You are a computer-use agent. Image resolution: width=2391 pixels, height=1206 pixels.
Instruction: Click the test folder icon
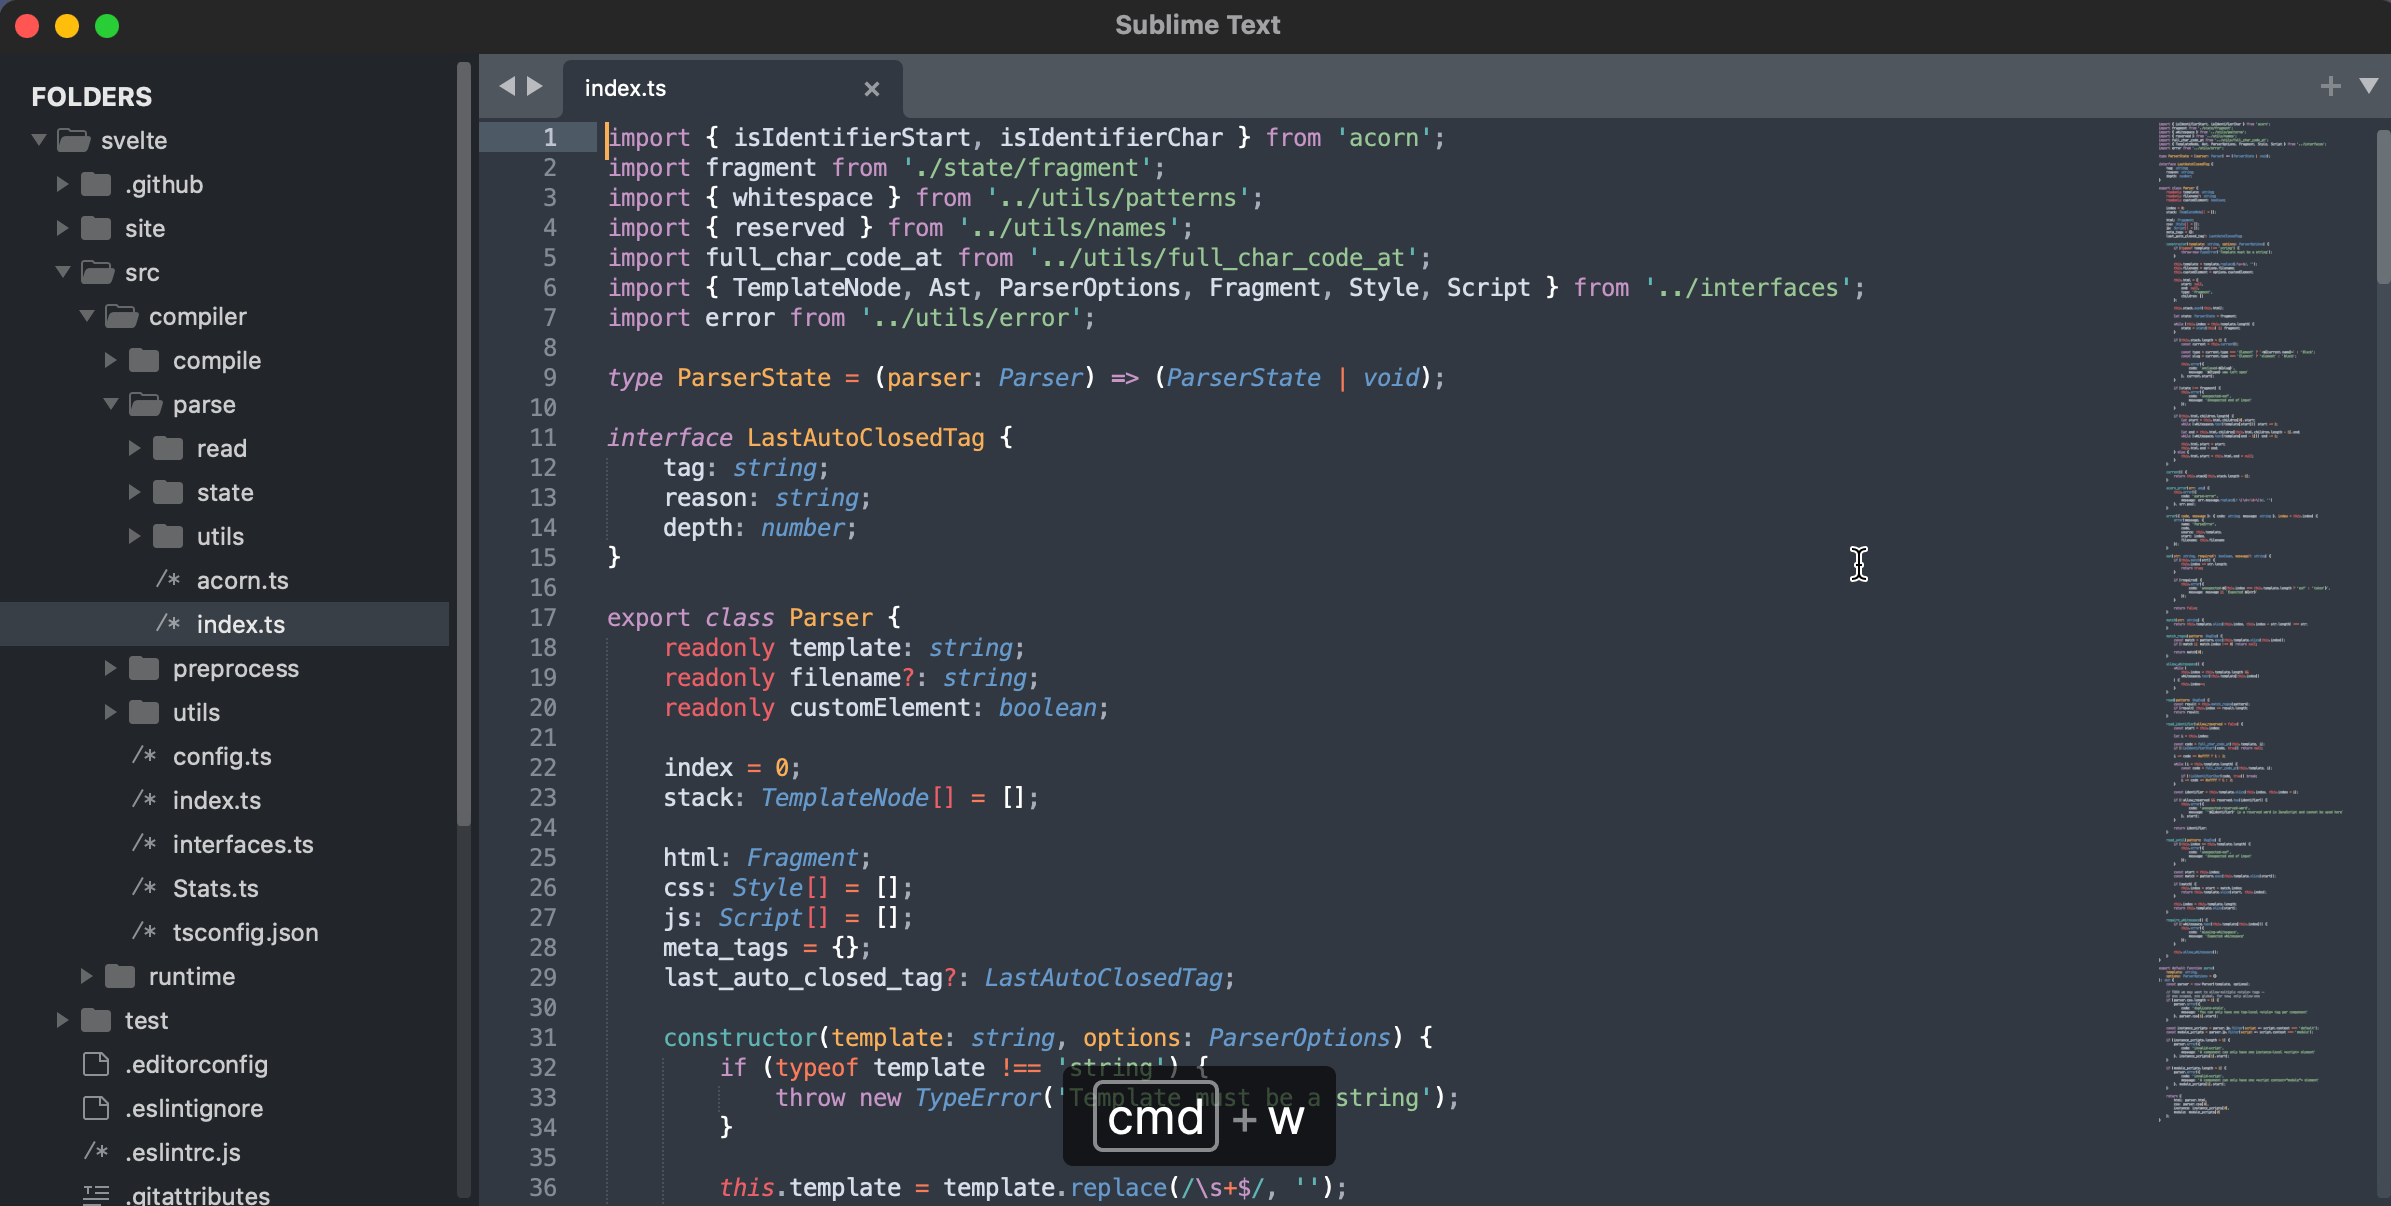click(96, 1020)
